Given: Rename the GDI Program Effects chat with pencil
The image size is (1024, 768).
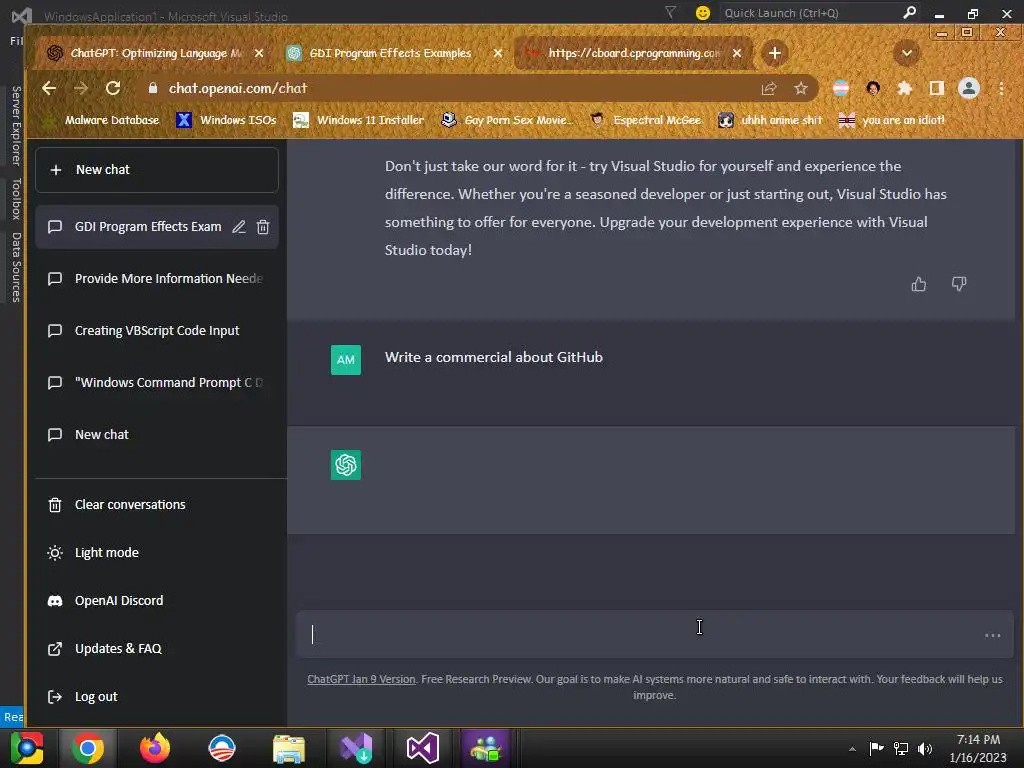Looking at the screenshot, I should 239,227.
